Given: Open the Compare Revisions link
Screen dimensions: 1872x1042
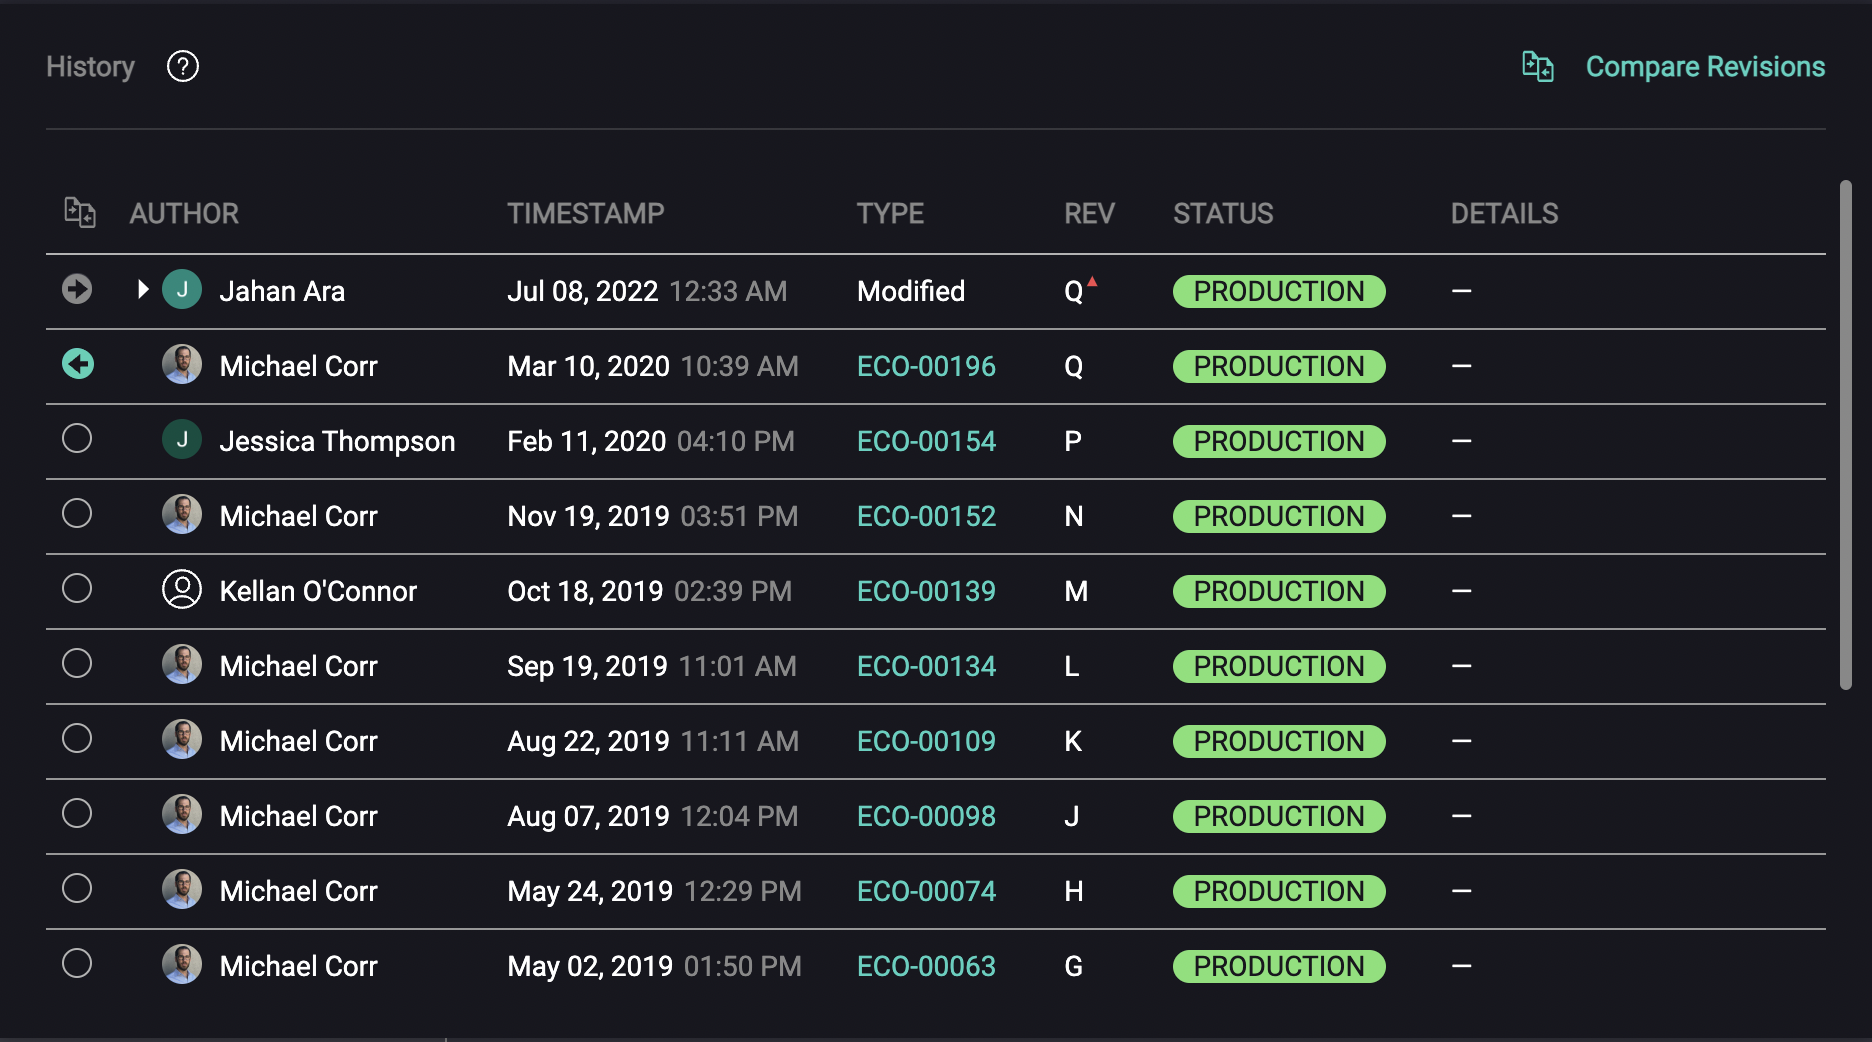Looking at the screenshot, I should click(x=1705, y=66).
